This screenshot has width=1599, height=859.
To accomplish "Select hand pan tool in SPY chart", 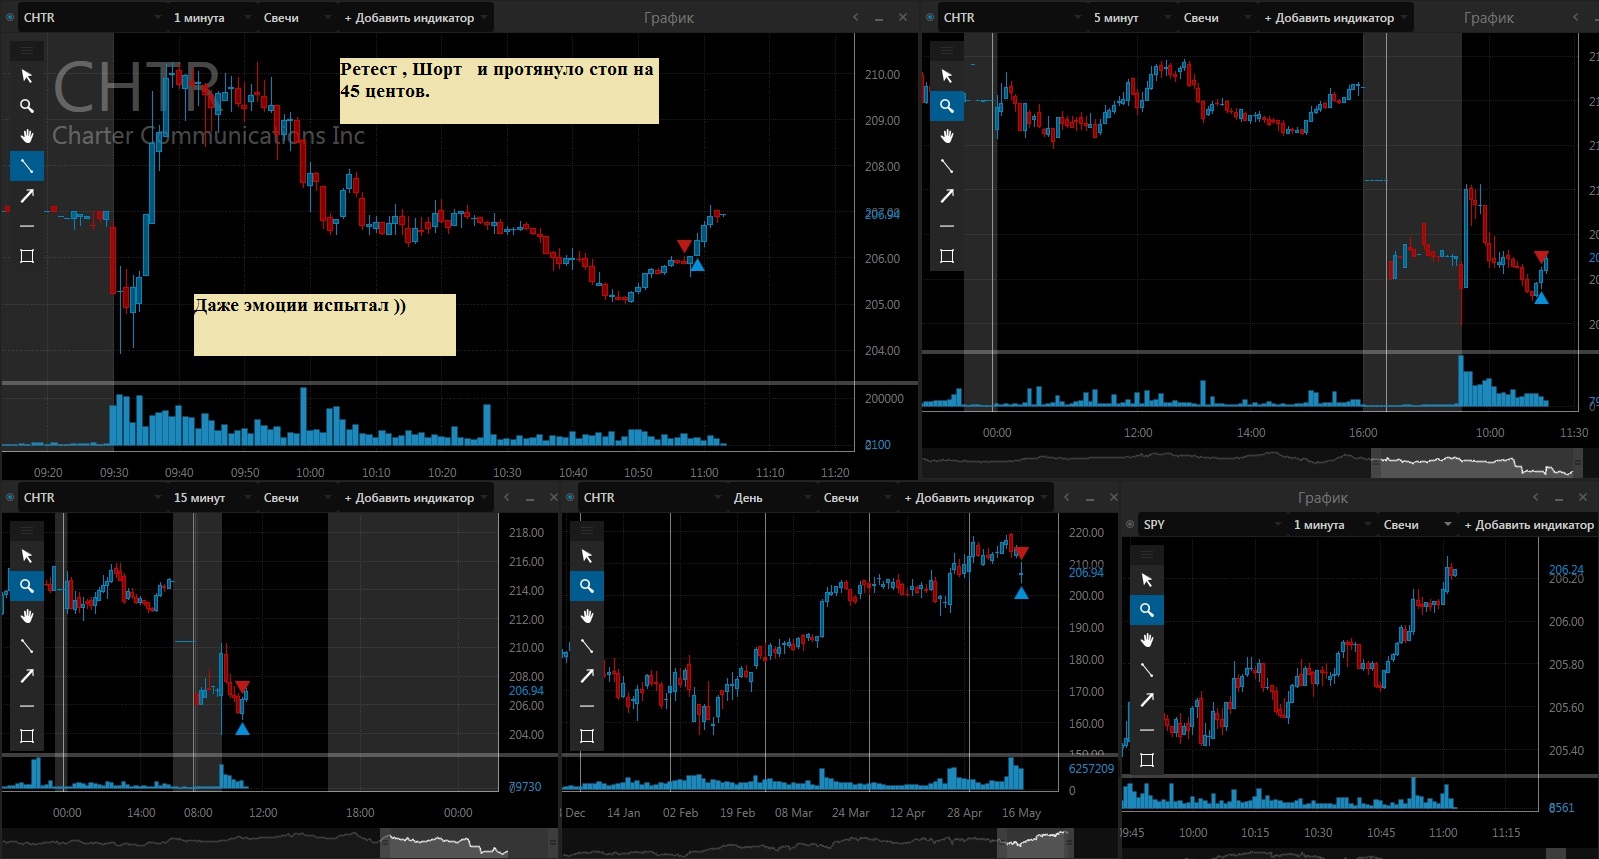I will pyautogui.click(x=1147, y=640).
